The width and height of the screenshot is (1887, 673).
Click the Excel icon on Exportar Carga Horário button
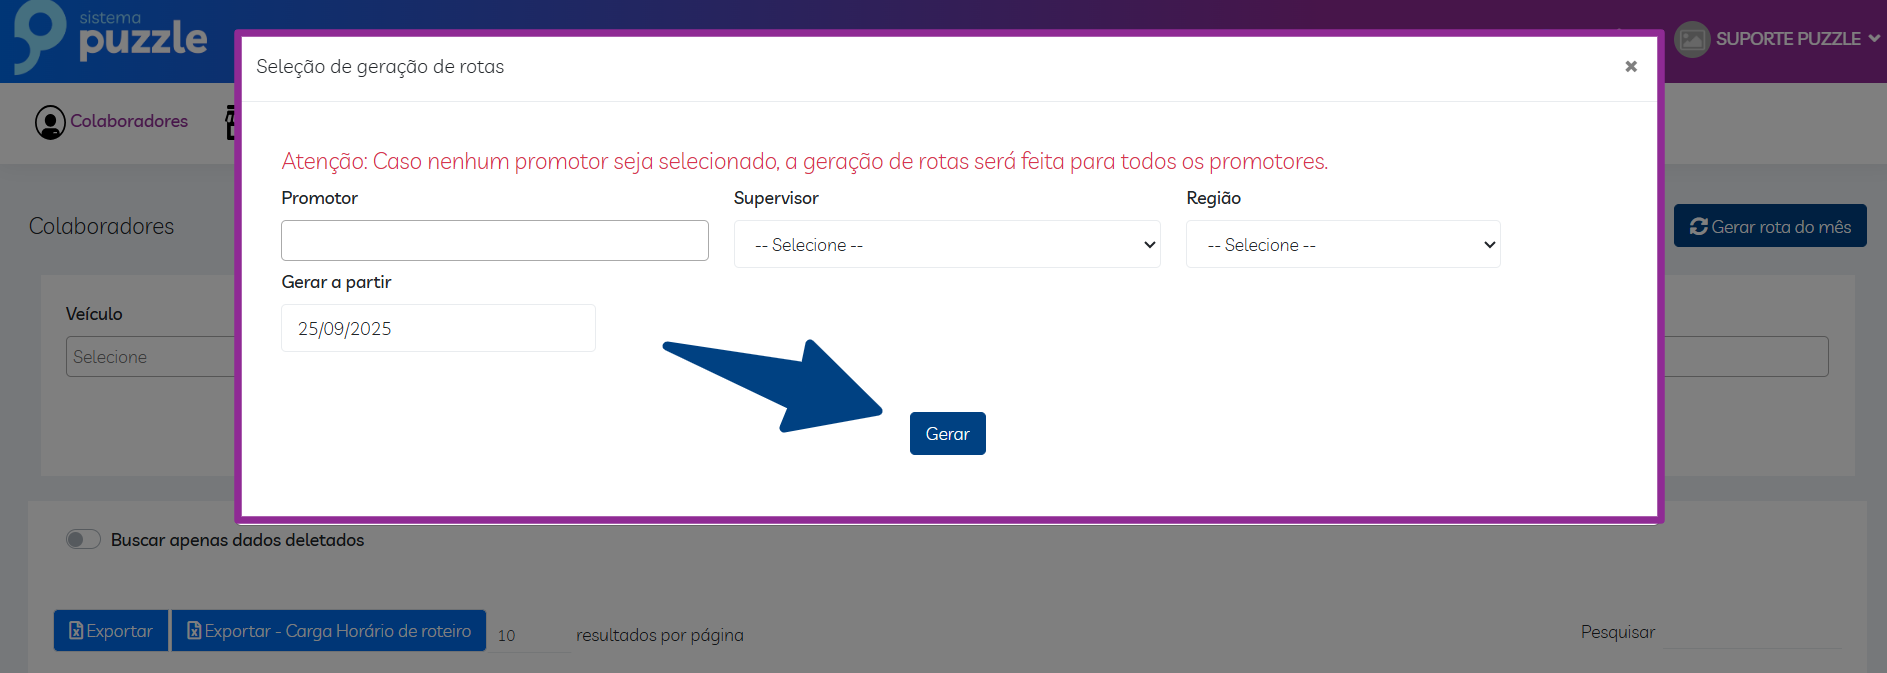194,631
